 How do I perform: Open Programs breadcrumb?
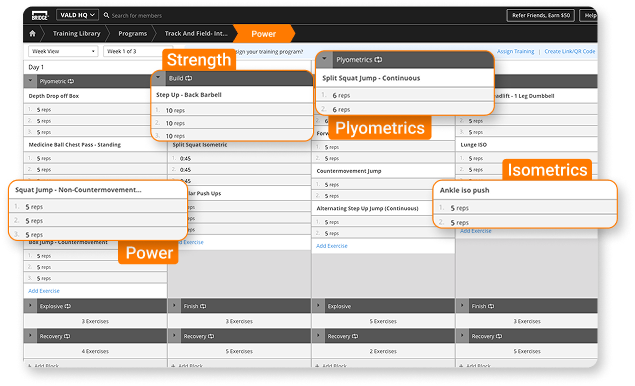point(132,34)
